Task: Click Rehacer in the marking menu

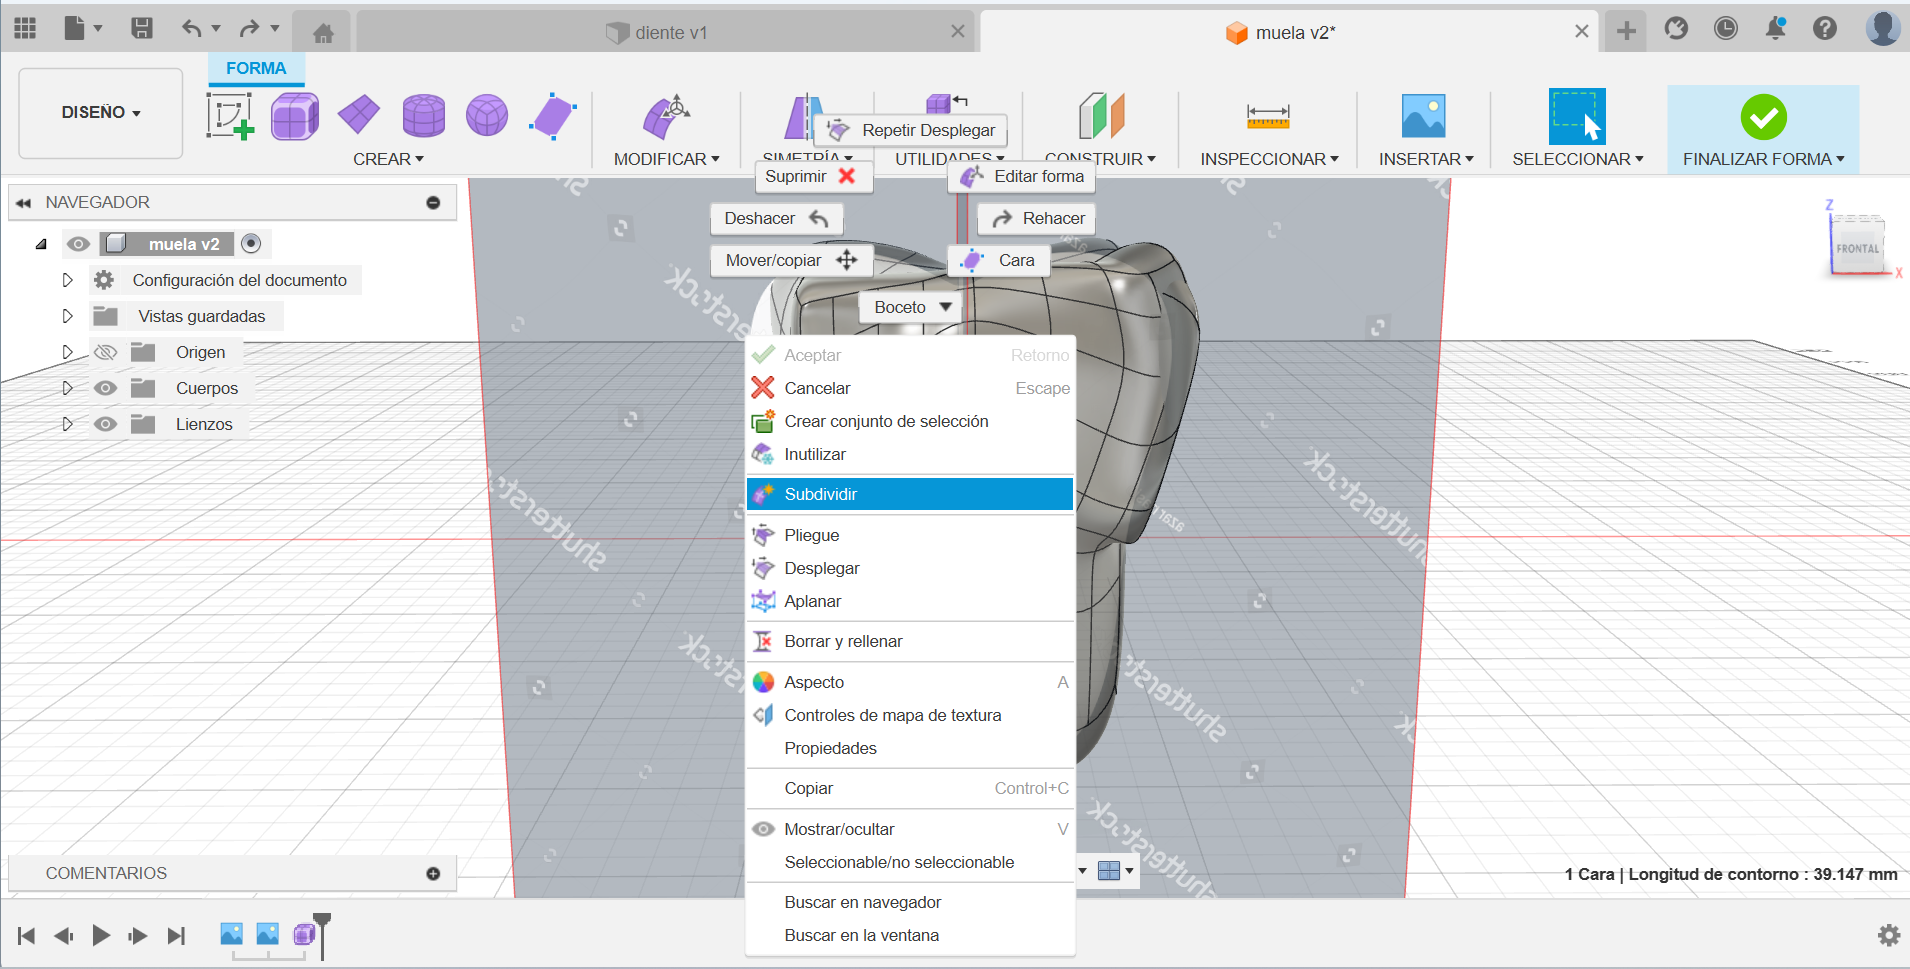Action: pos(1036,218)
